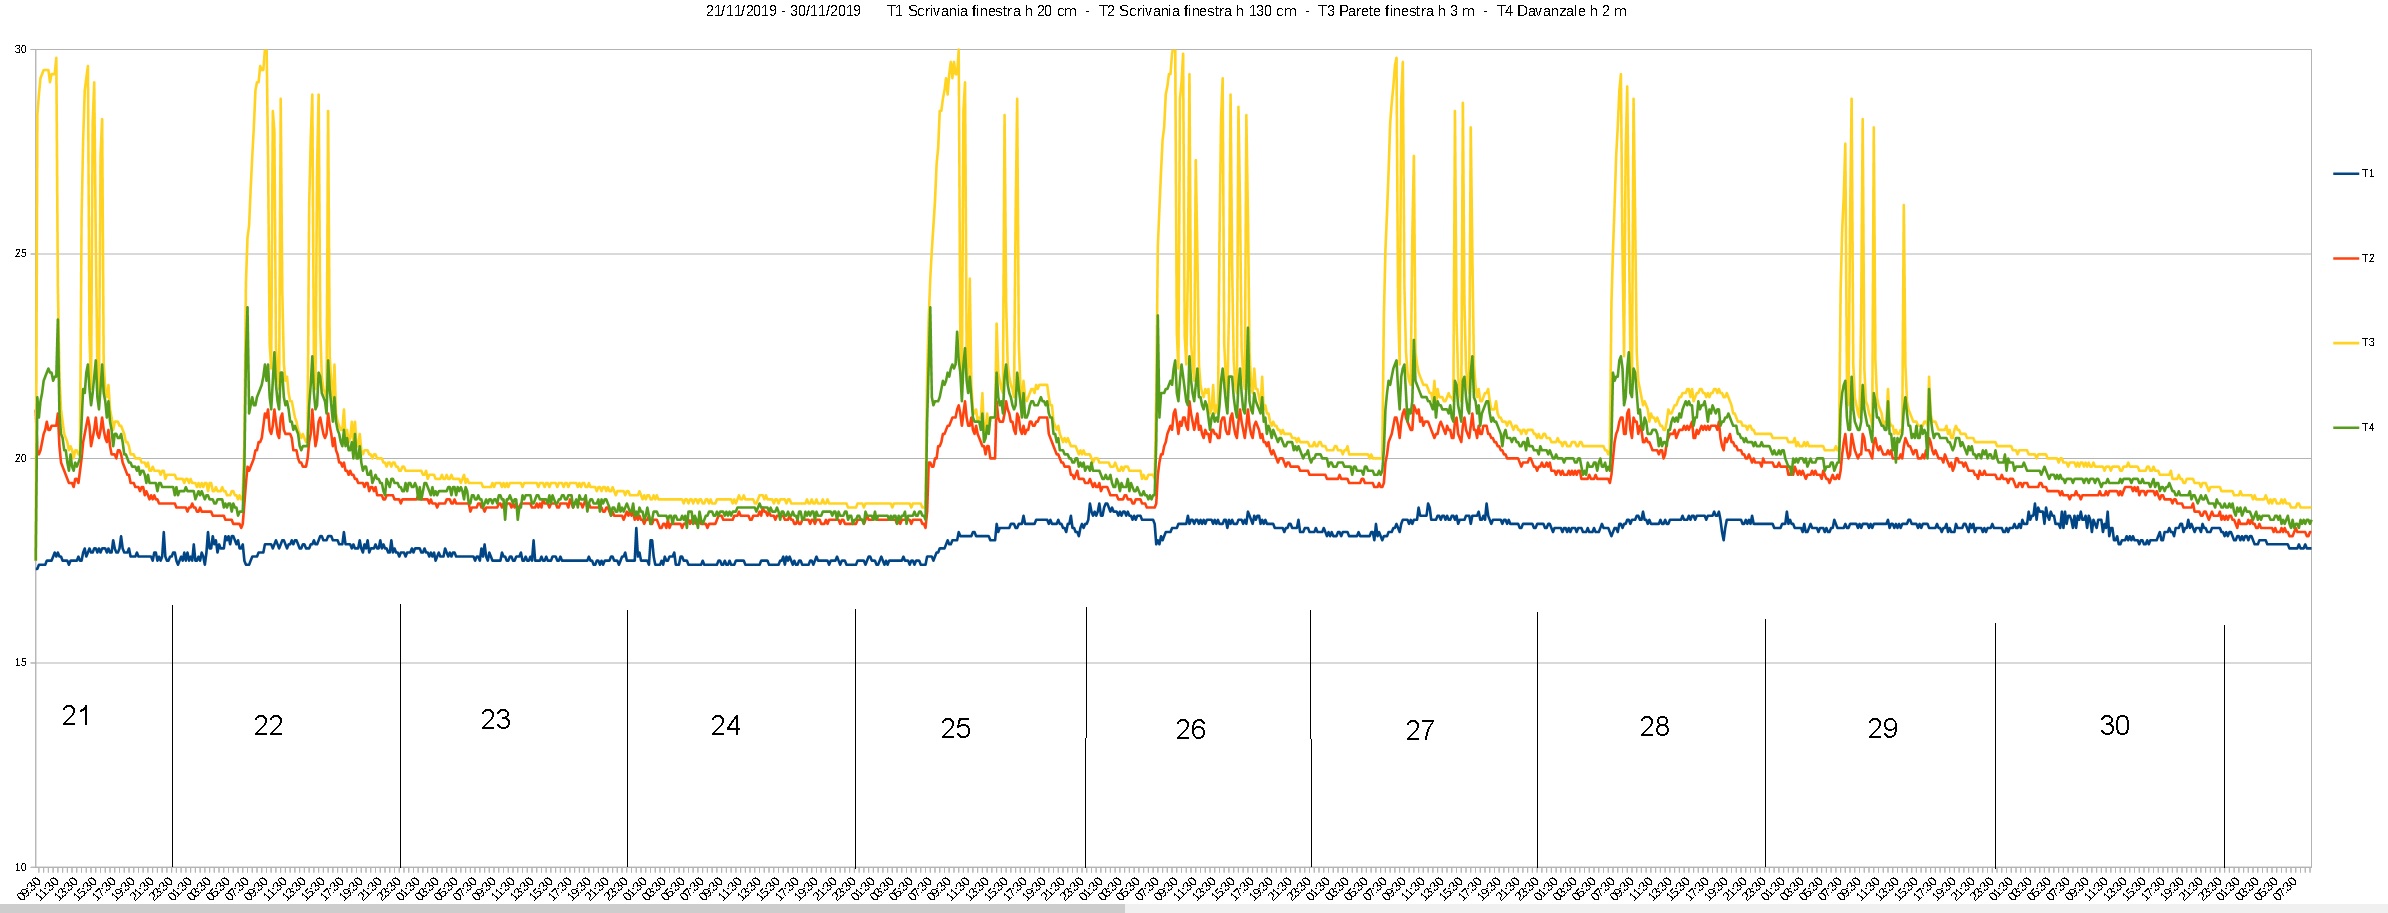Screen dimensions: 2388x913
Task: Click the date range 21/11/2019 - 30/11/2019 title
Action: coord(783,11)
